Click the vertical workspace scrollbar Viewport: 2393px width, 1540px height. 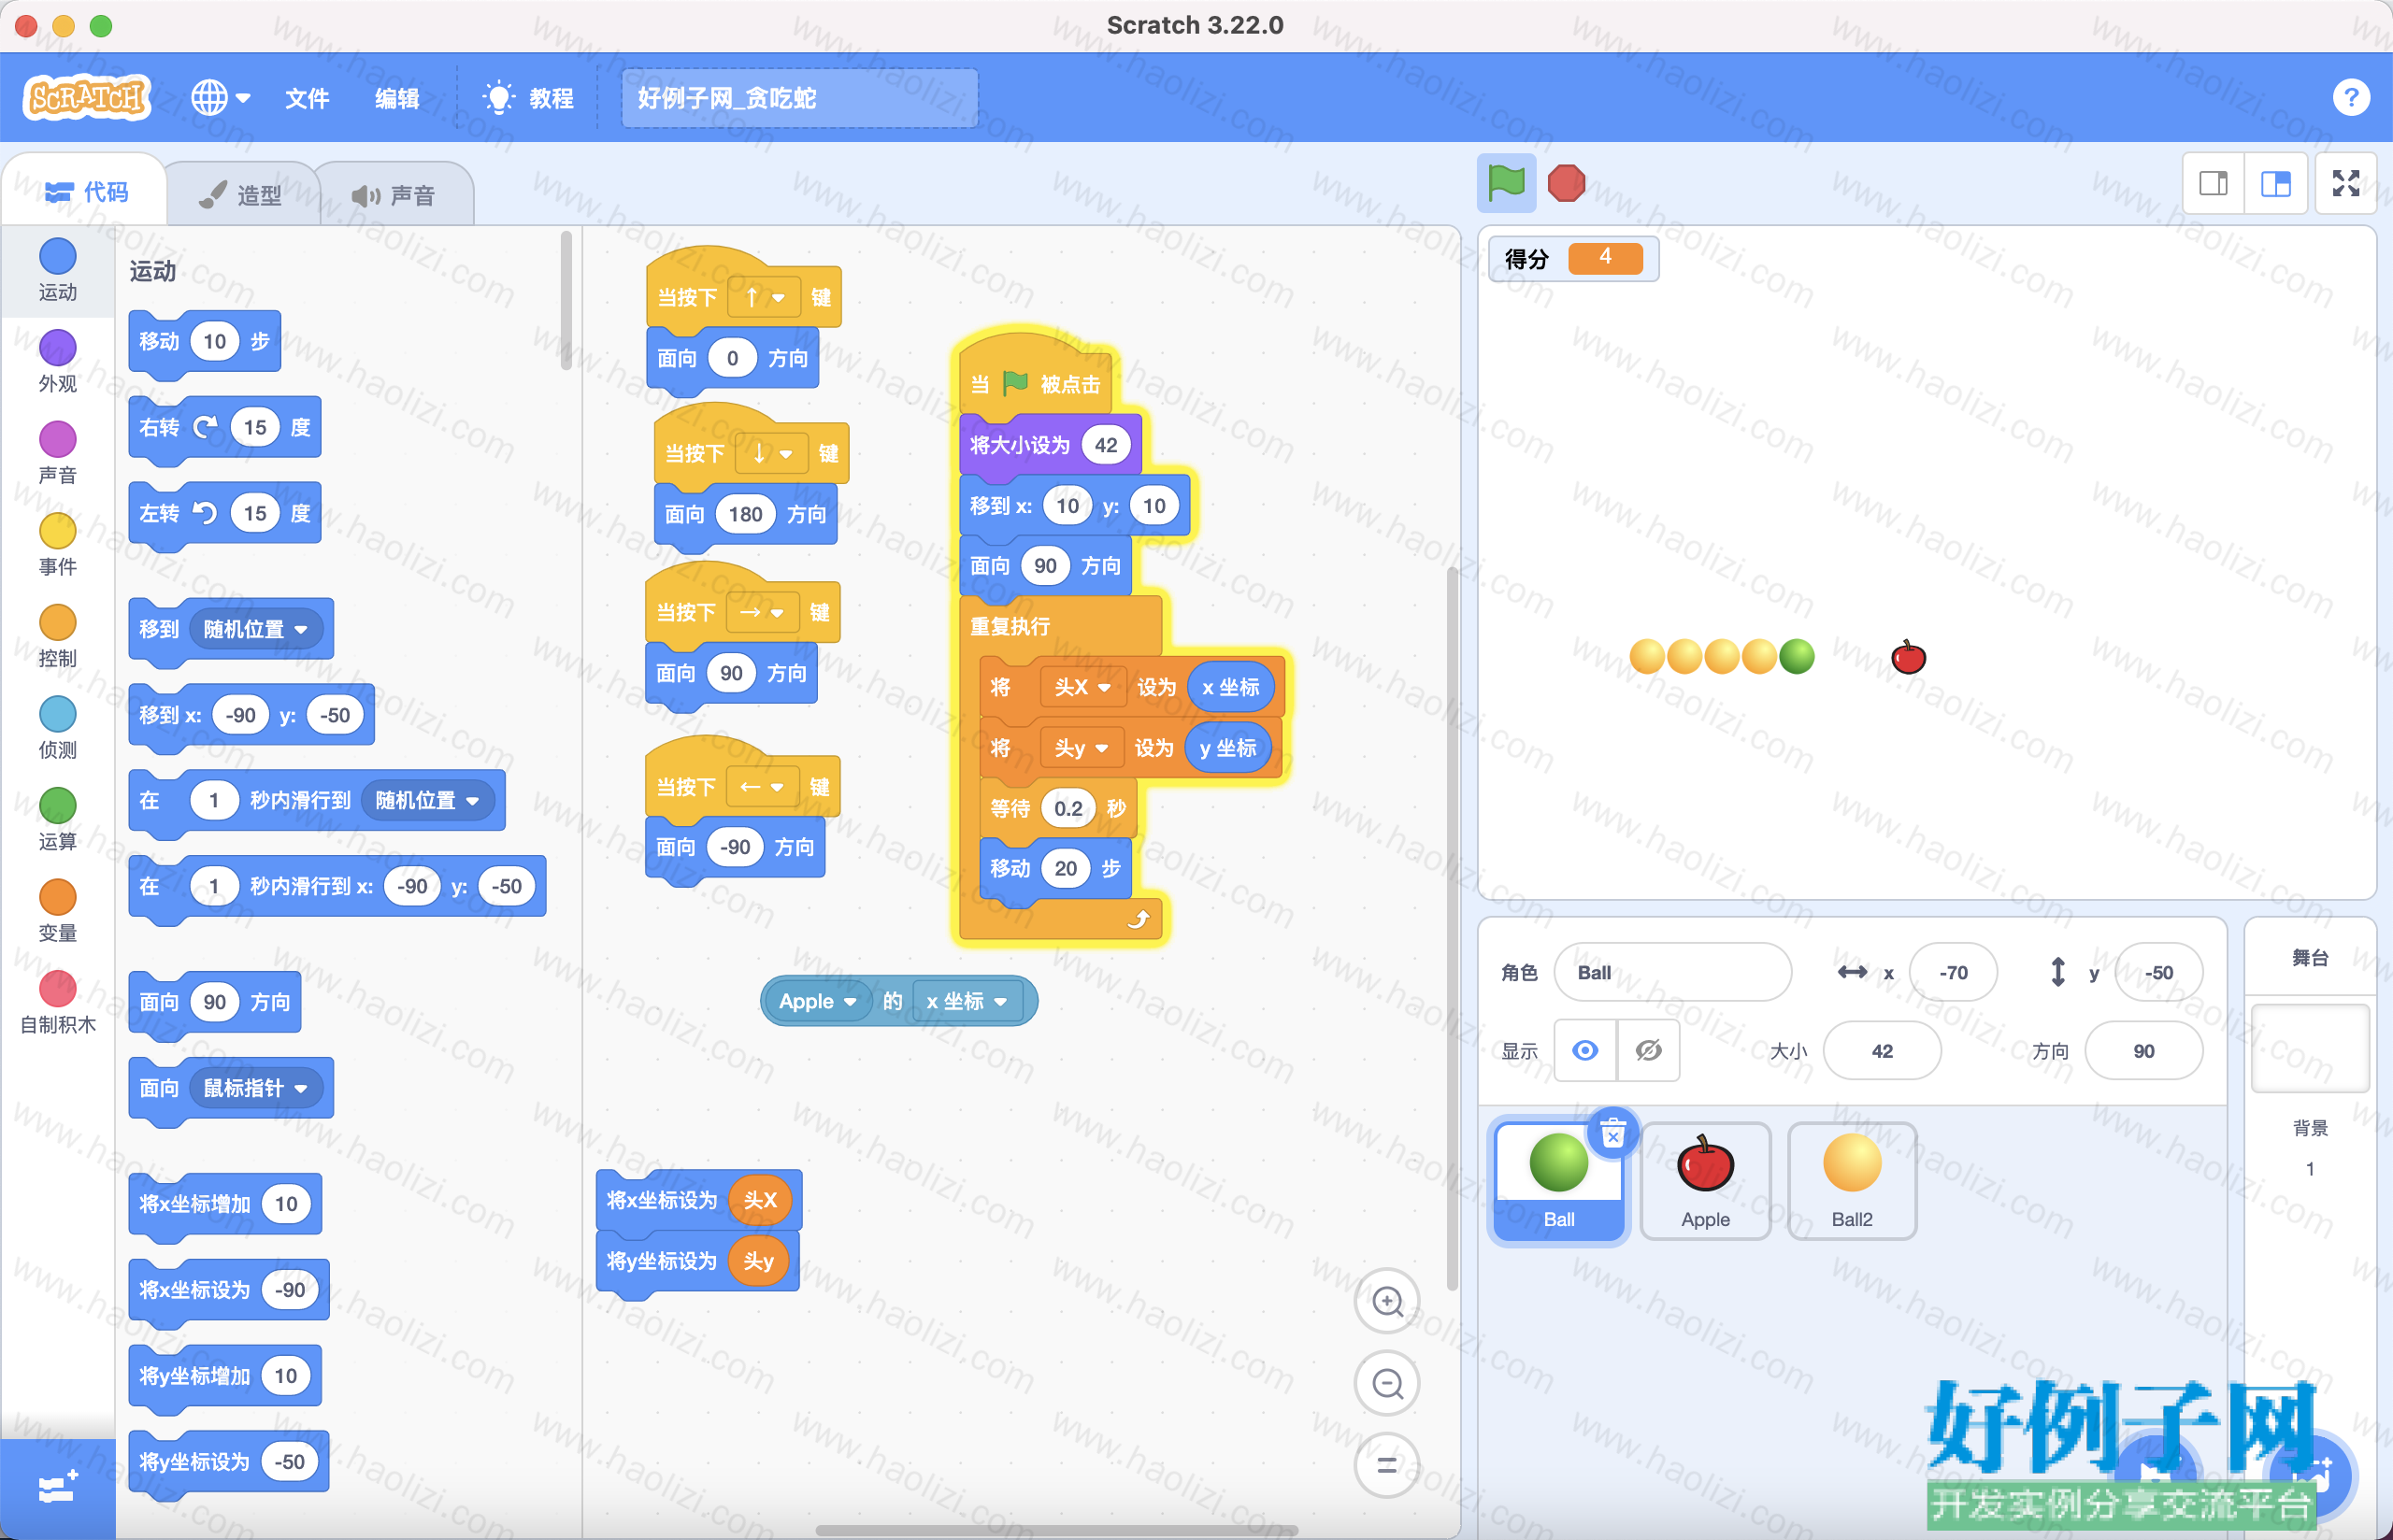(1452, 928)
